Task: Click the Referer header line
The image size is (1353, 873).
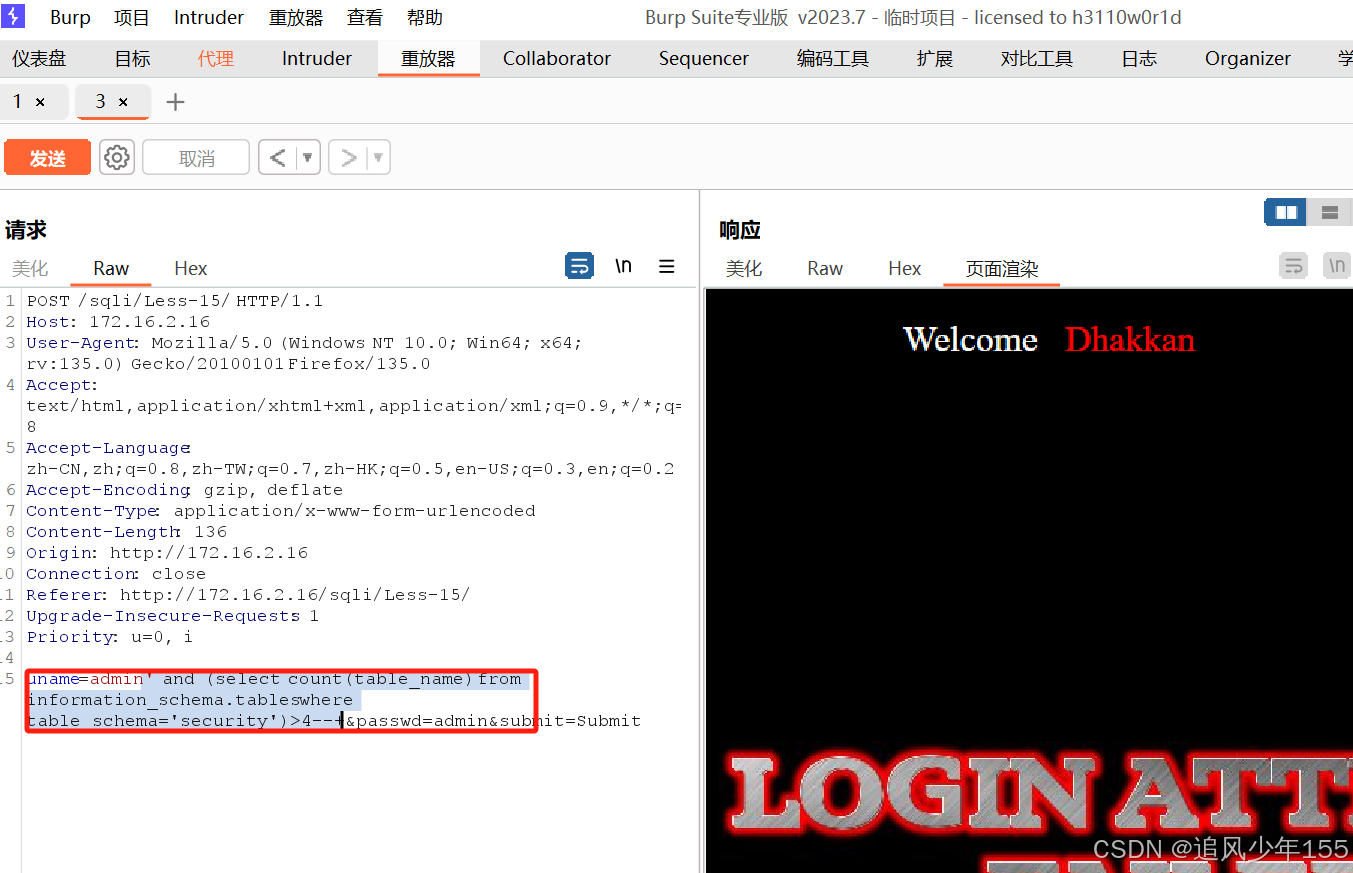Action: (248, 595)
